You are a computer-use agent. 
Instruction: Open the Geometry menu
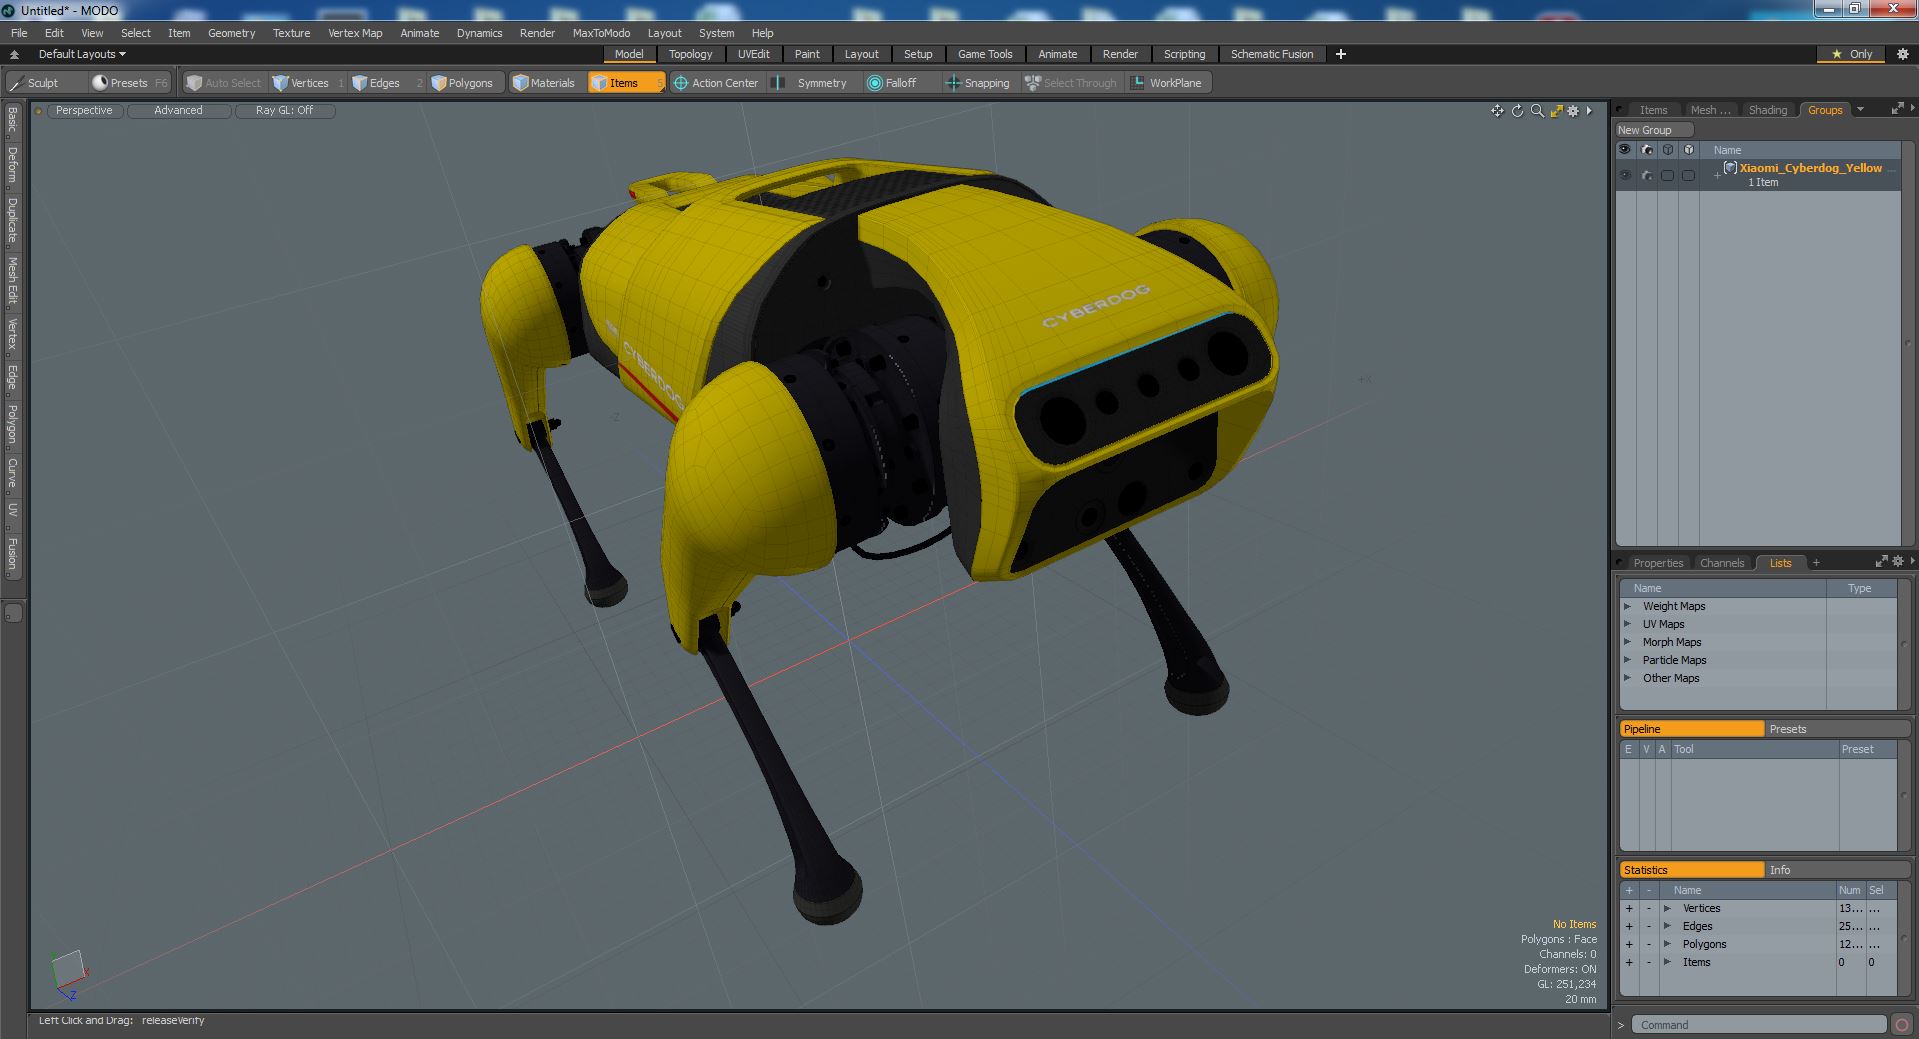click(x=231, y=33)
